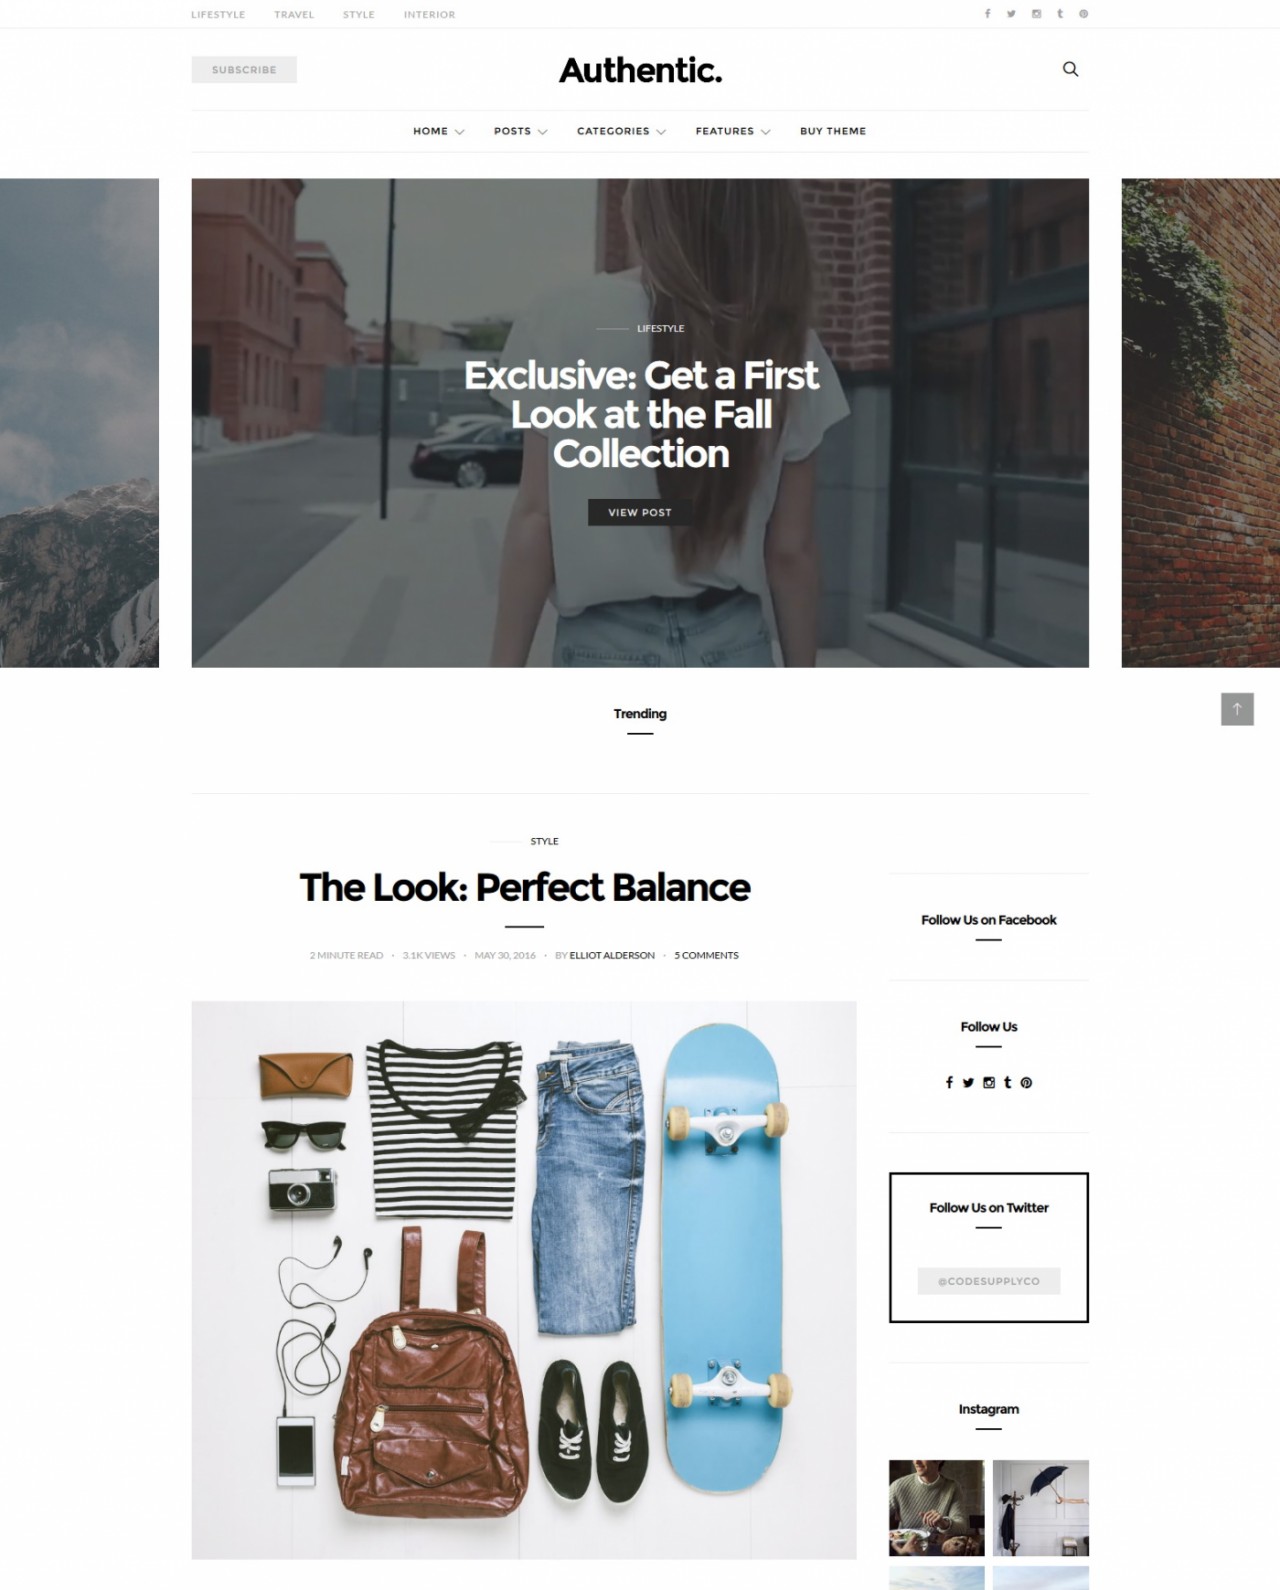Open Pinterest icon in top bar
The width and height of the screenshot is (1280, 1590).
pyautogui.click(x=1083, y=14)
